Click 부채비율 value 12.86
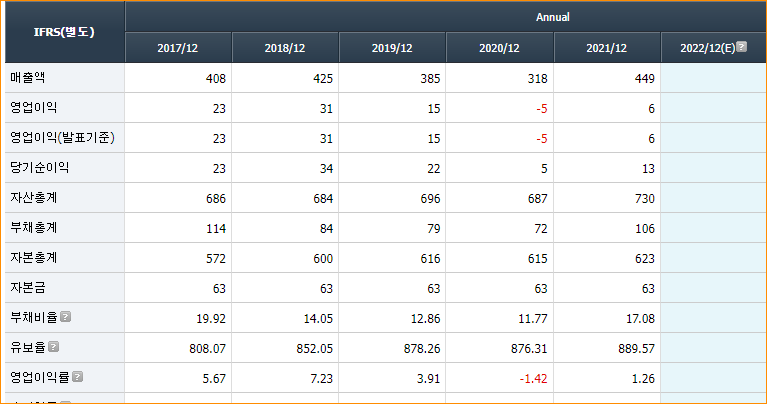The height and width of the screenshot is (404, 767). (x=426, y=319)
